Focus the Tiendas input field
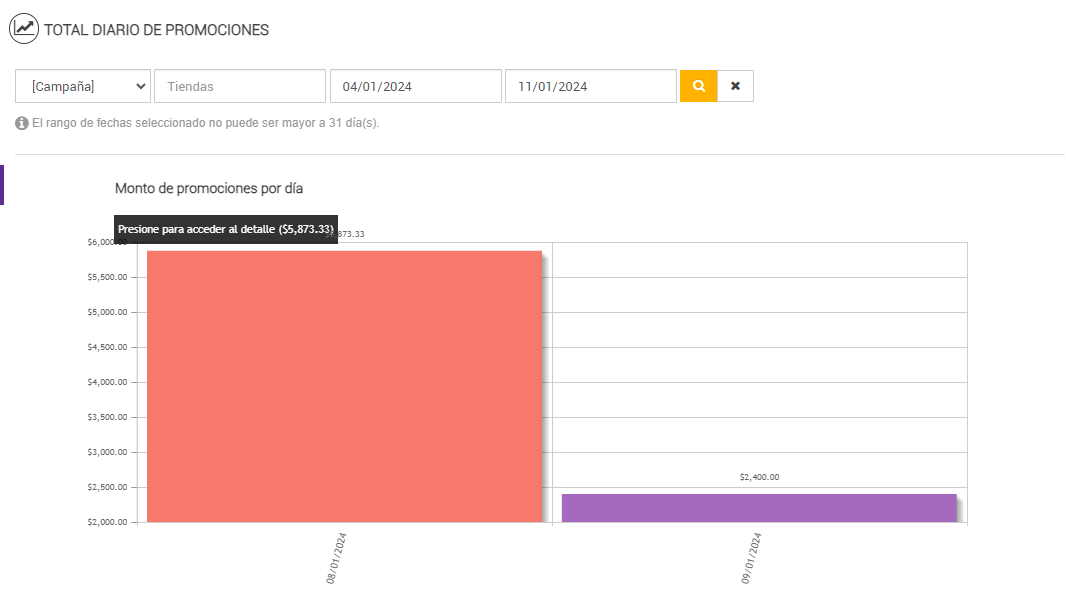This screenshot has width=1065, height=609. (240, 86)
